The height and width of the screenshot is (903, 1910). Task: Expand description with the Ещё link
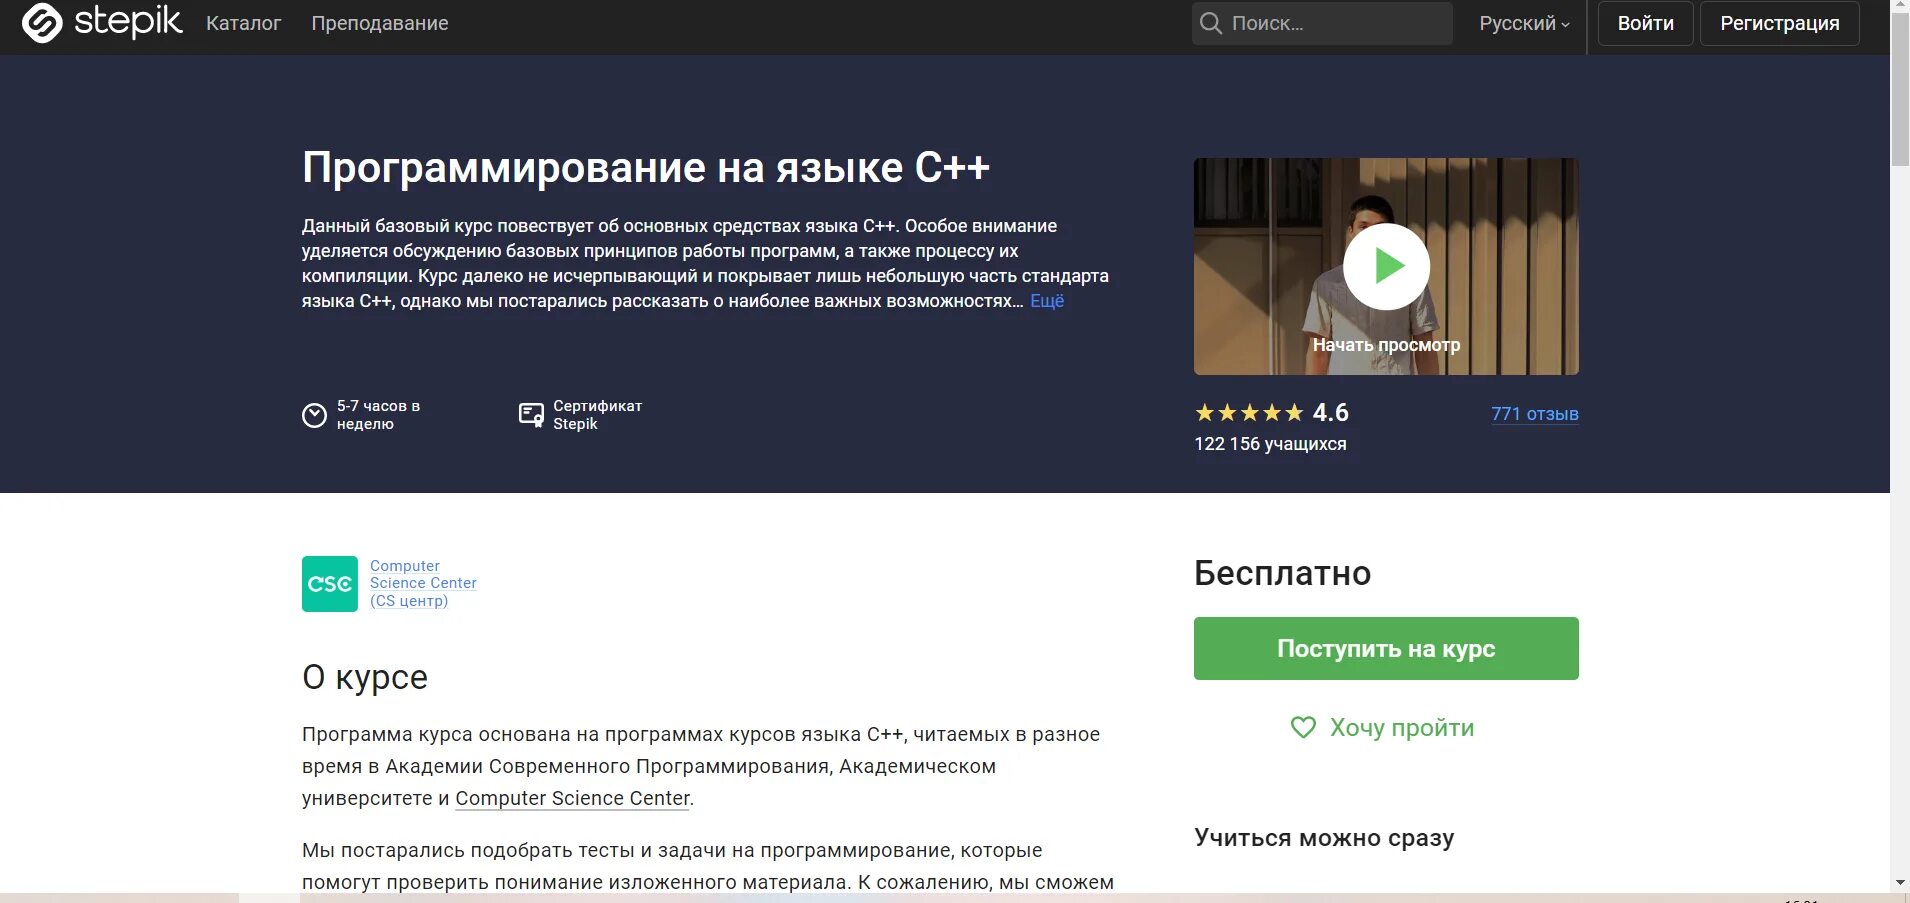pos(1047,301)
